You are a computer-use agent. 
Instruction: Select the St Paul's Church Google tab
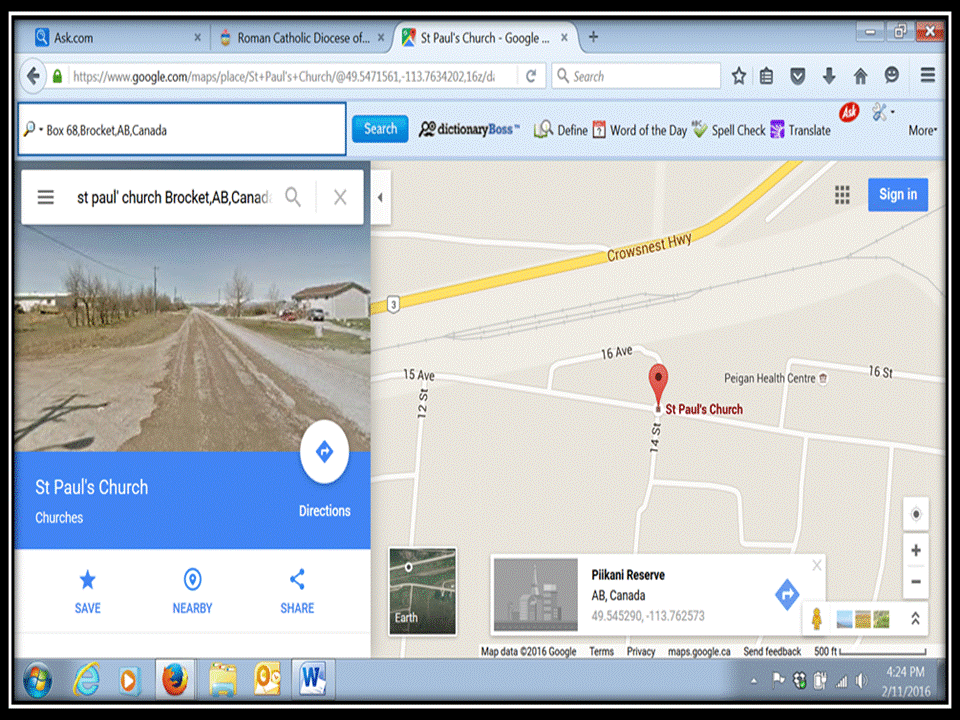(x=484, y=38)
